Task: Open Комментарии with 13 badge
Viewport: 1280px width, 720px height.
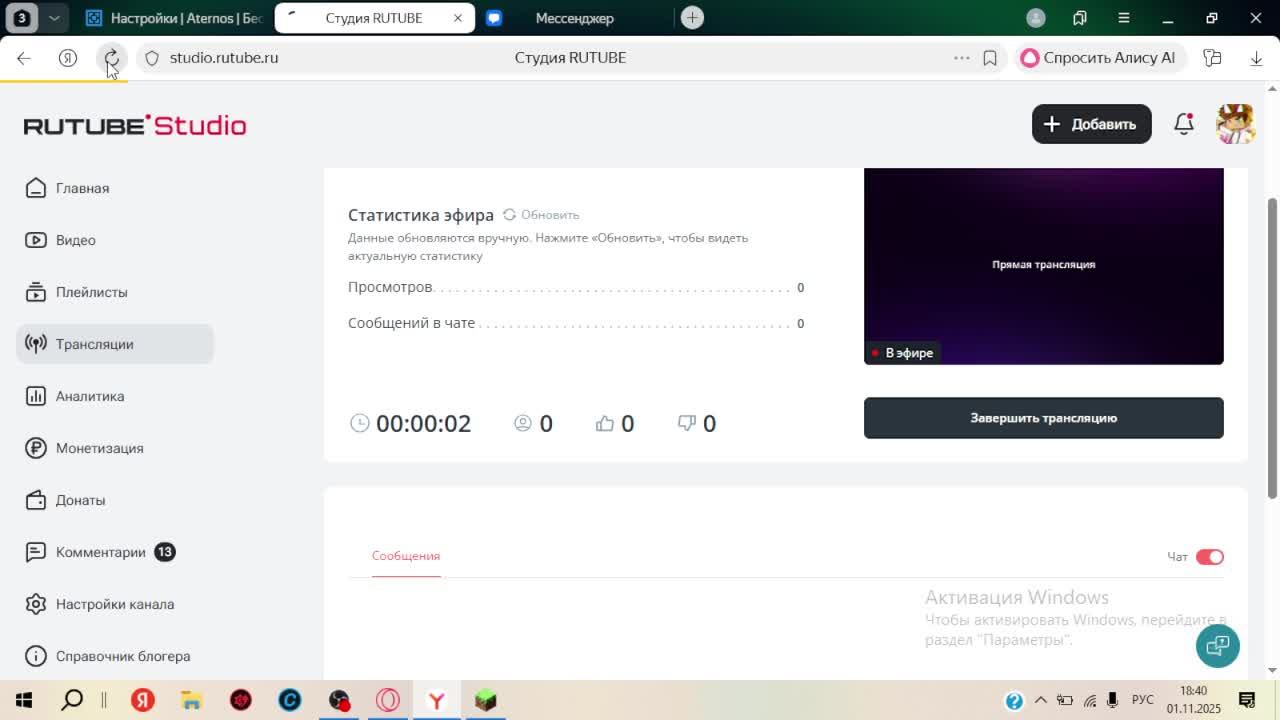Action: click(x=115, y=552)
